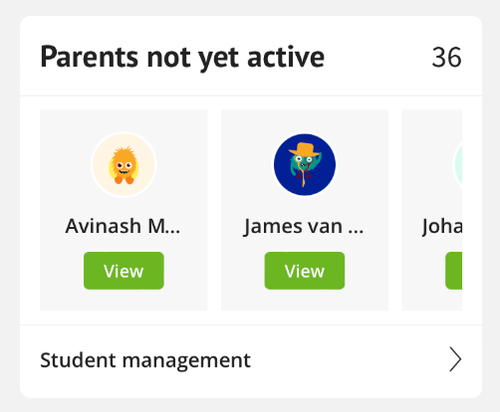Screen dimensions: 500x412
Task: Click empty header area beside the title
Action: 377,57
